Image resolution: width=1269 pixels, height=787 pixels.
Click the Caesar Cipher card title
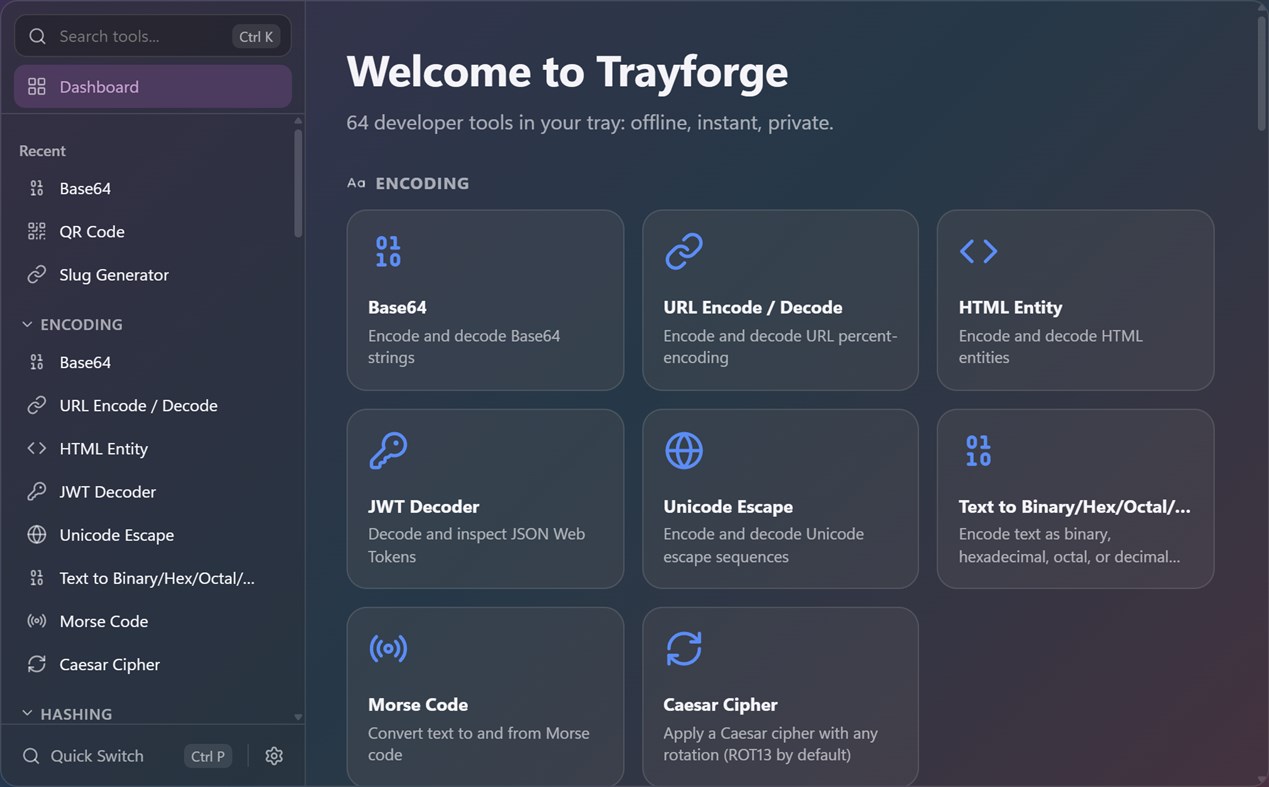pos(720,705)
